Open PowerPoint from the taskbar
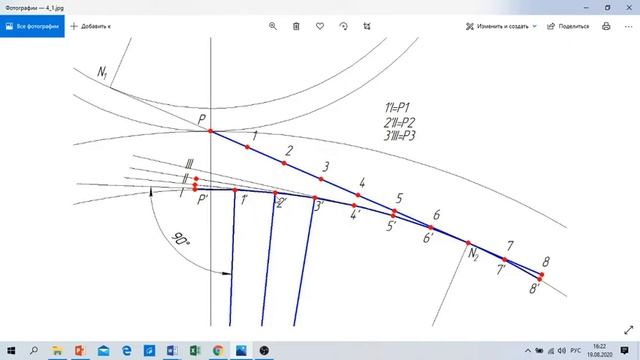 80,351
